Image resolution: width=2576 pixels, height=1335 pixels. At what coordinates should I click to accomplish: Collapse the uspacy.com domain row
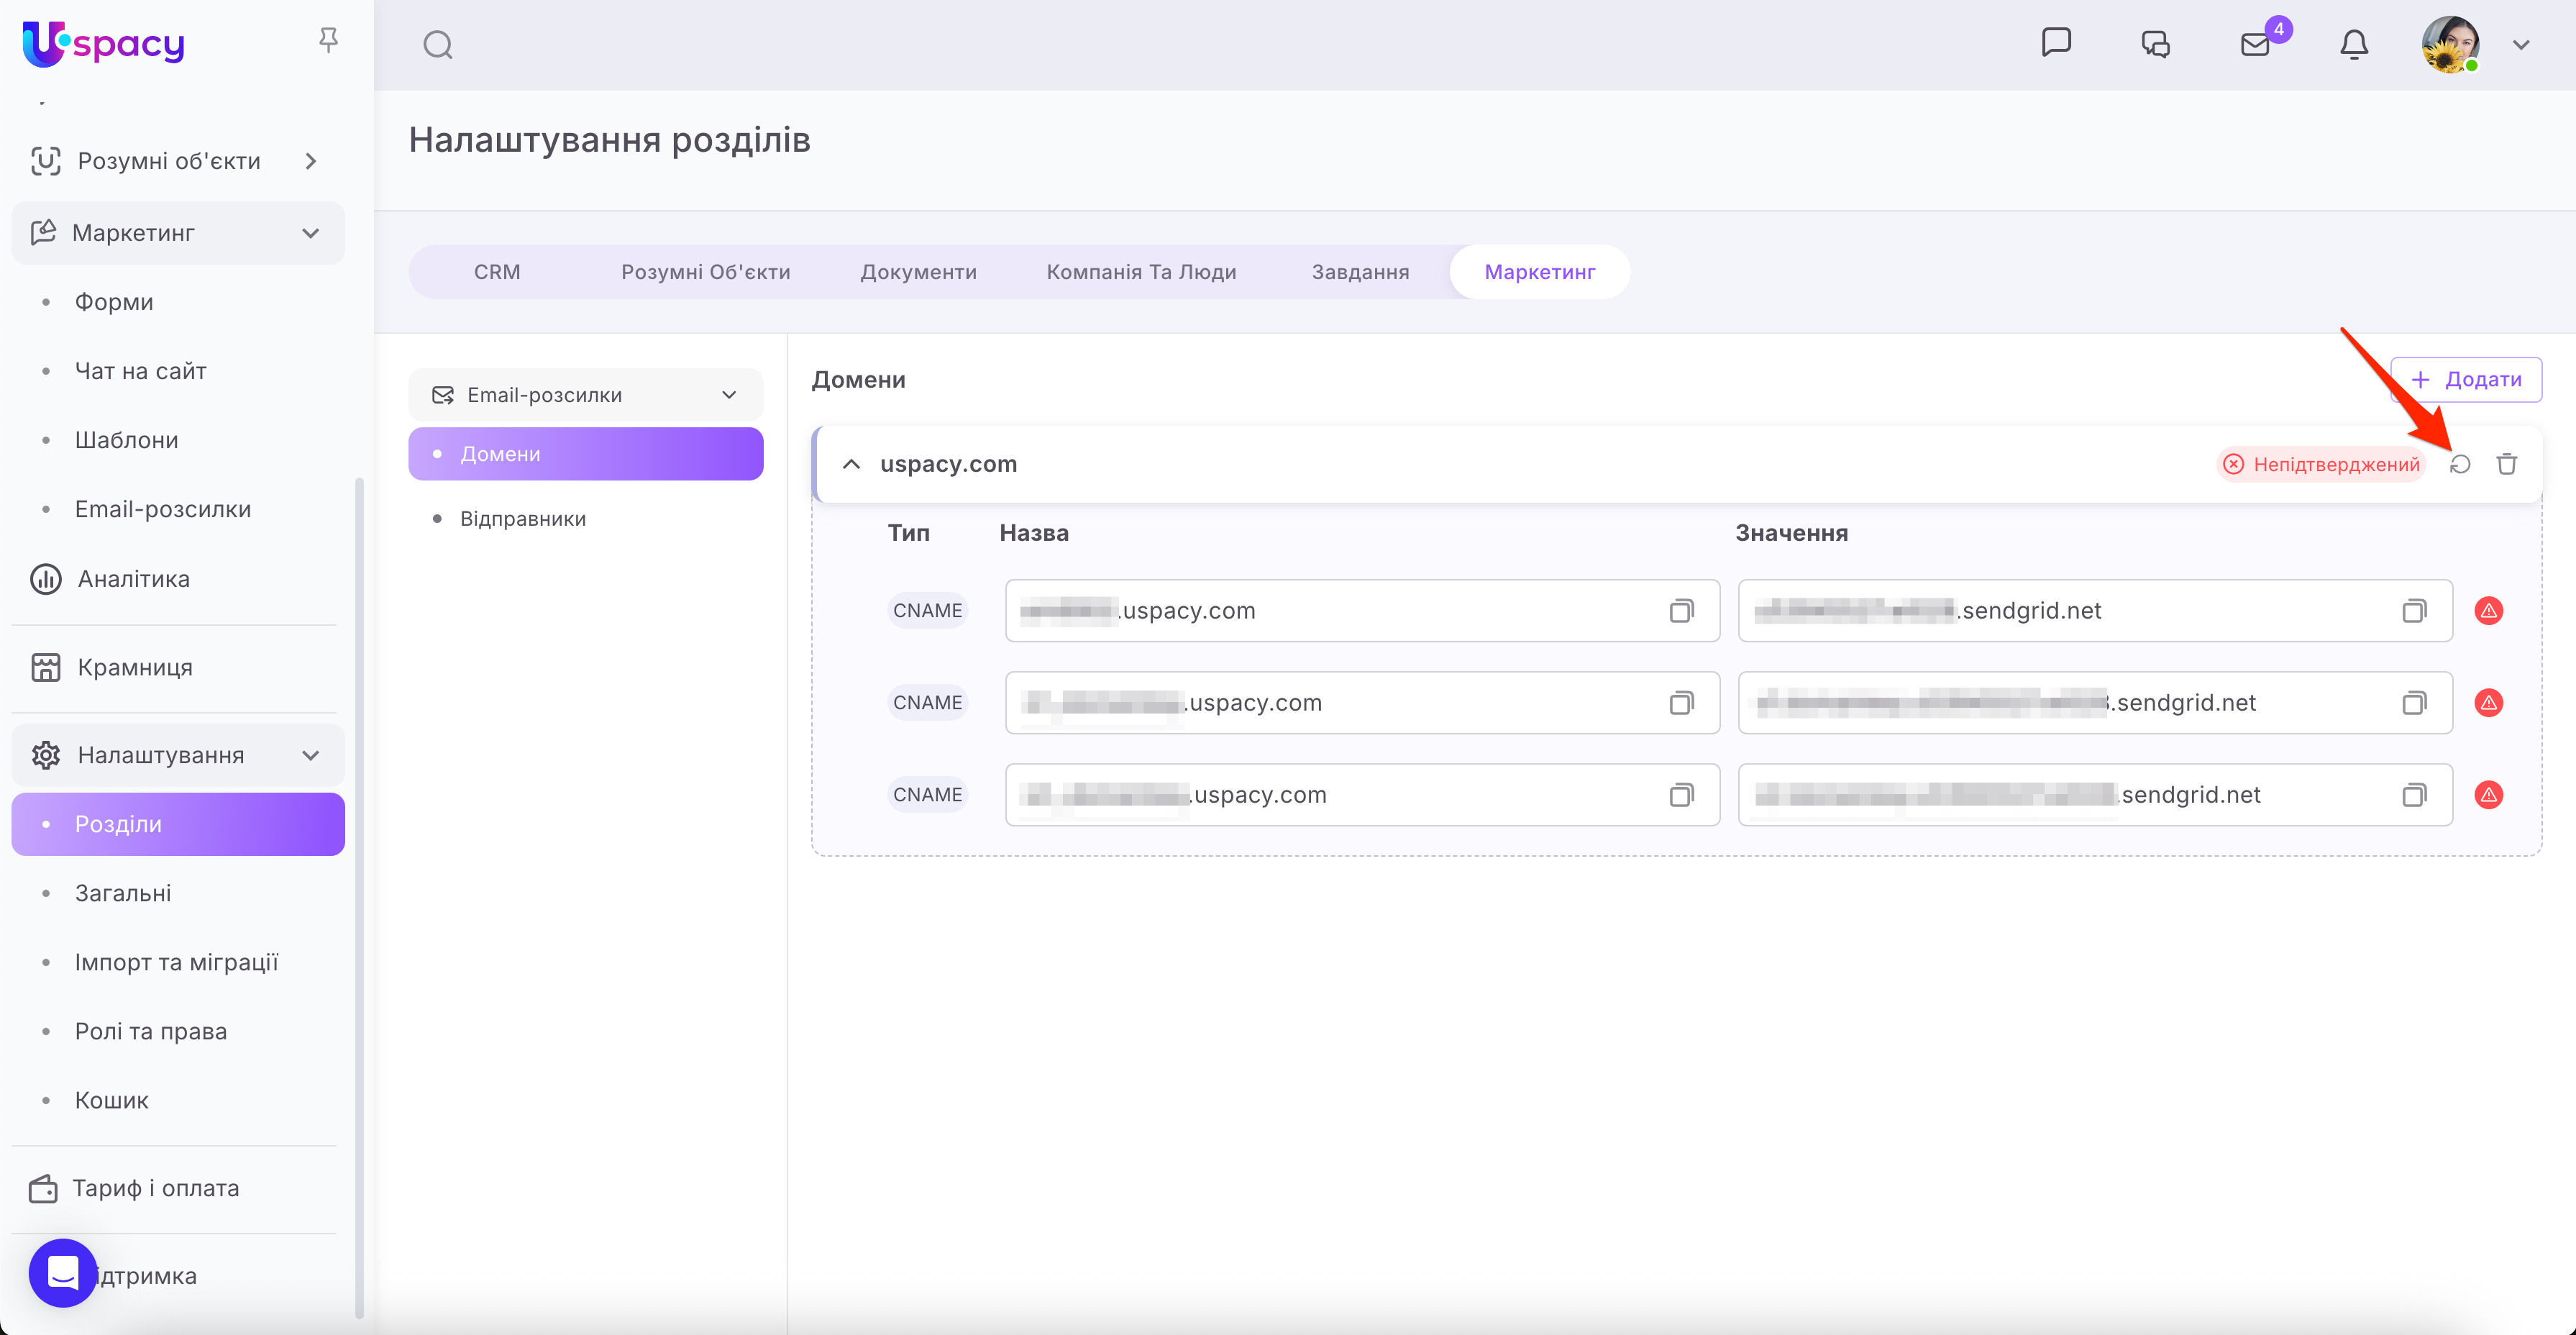tap(851, 464)
